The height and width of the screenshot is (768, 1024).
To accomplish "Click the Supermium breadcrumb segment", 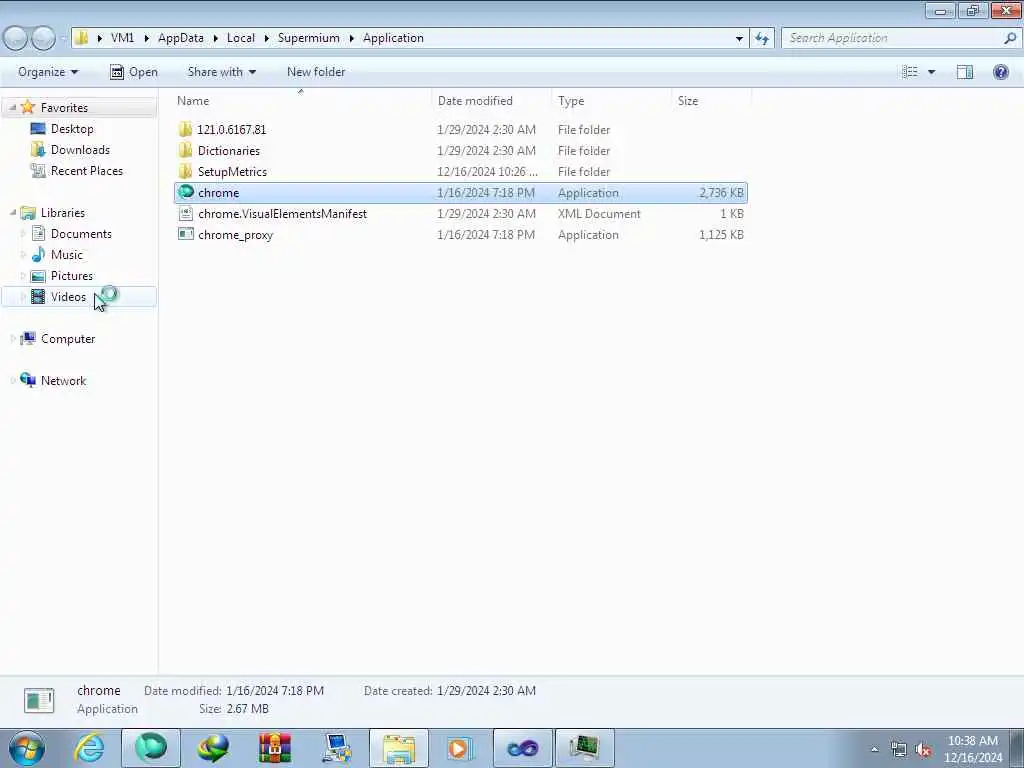I will (x=308, y=38).
